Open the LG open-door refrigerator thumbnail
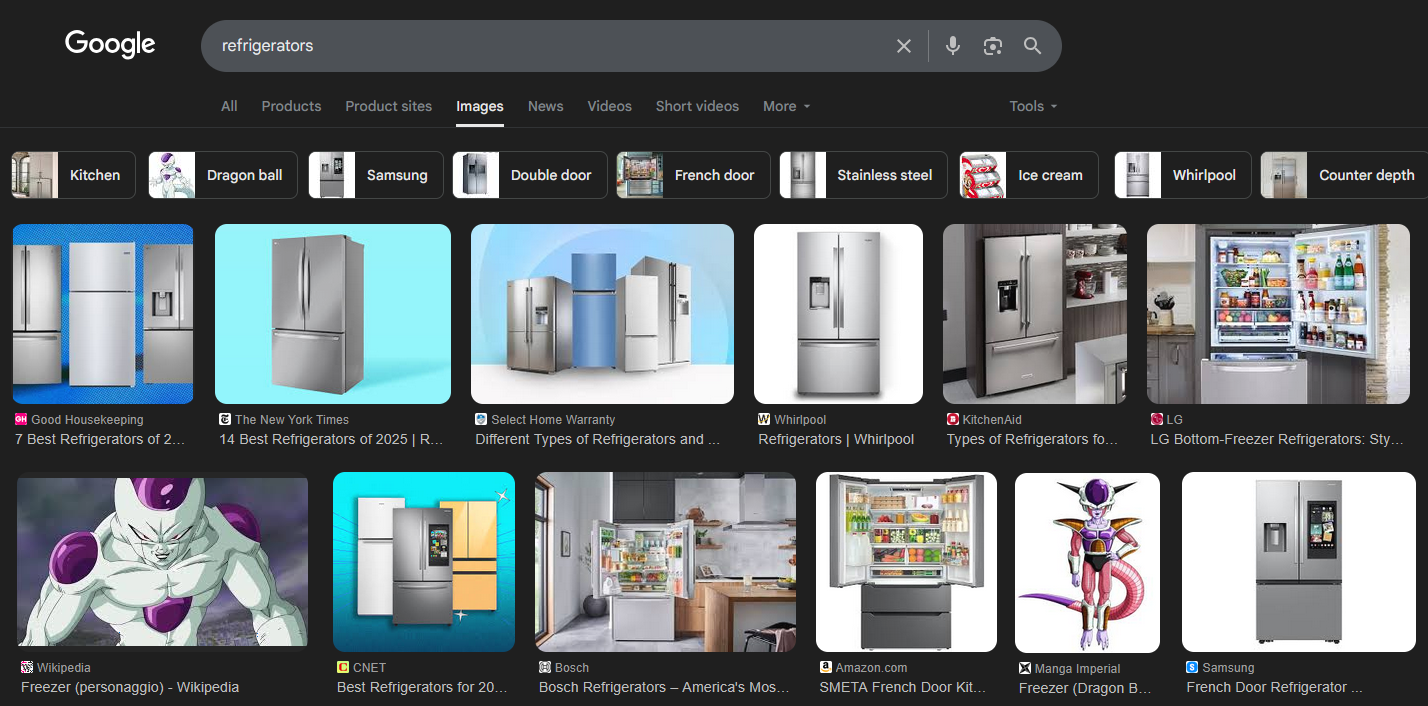1428x706 pixels. (x=1278, y=313)
